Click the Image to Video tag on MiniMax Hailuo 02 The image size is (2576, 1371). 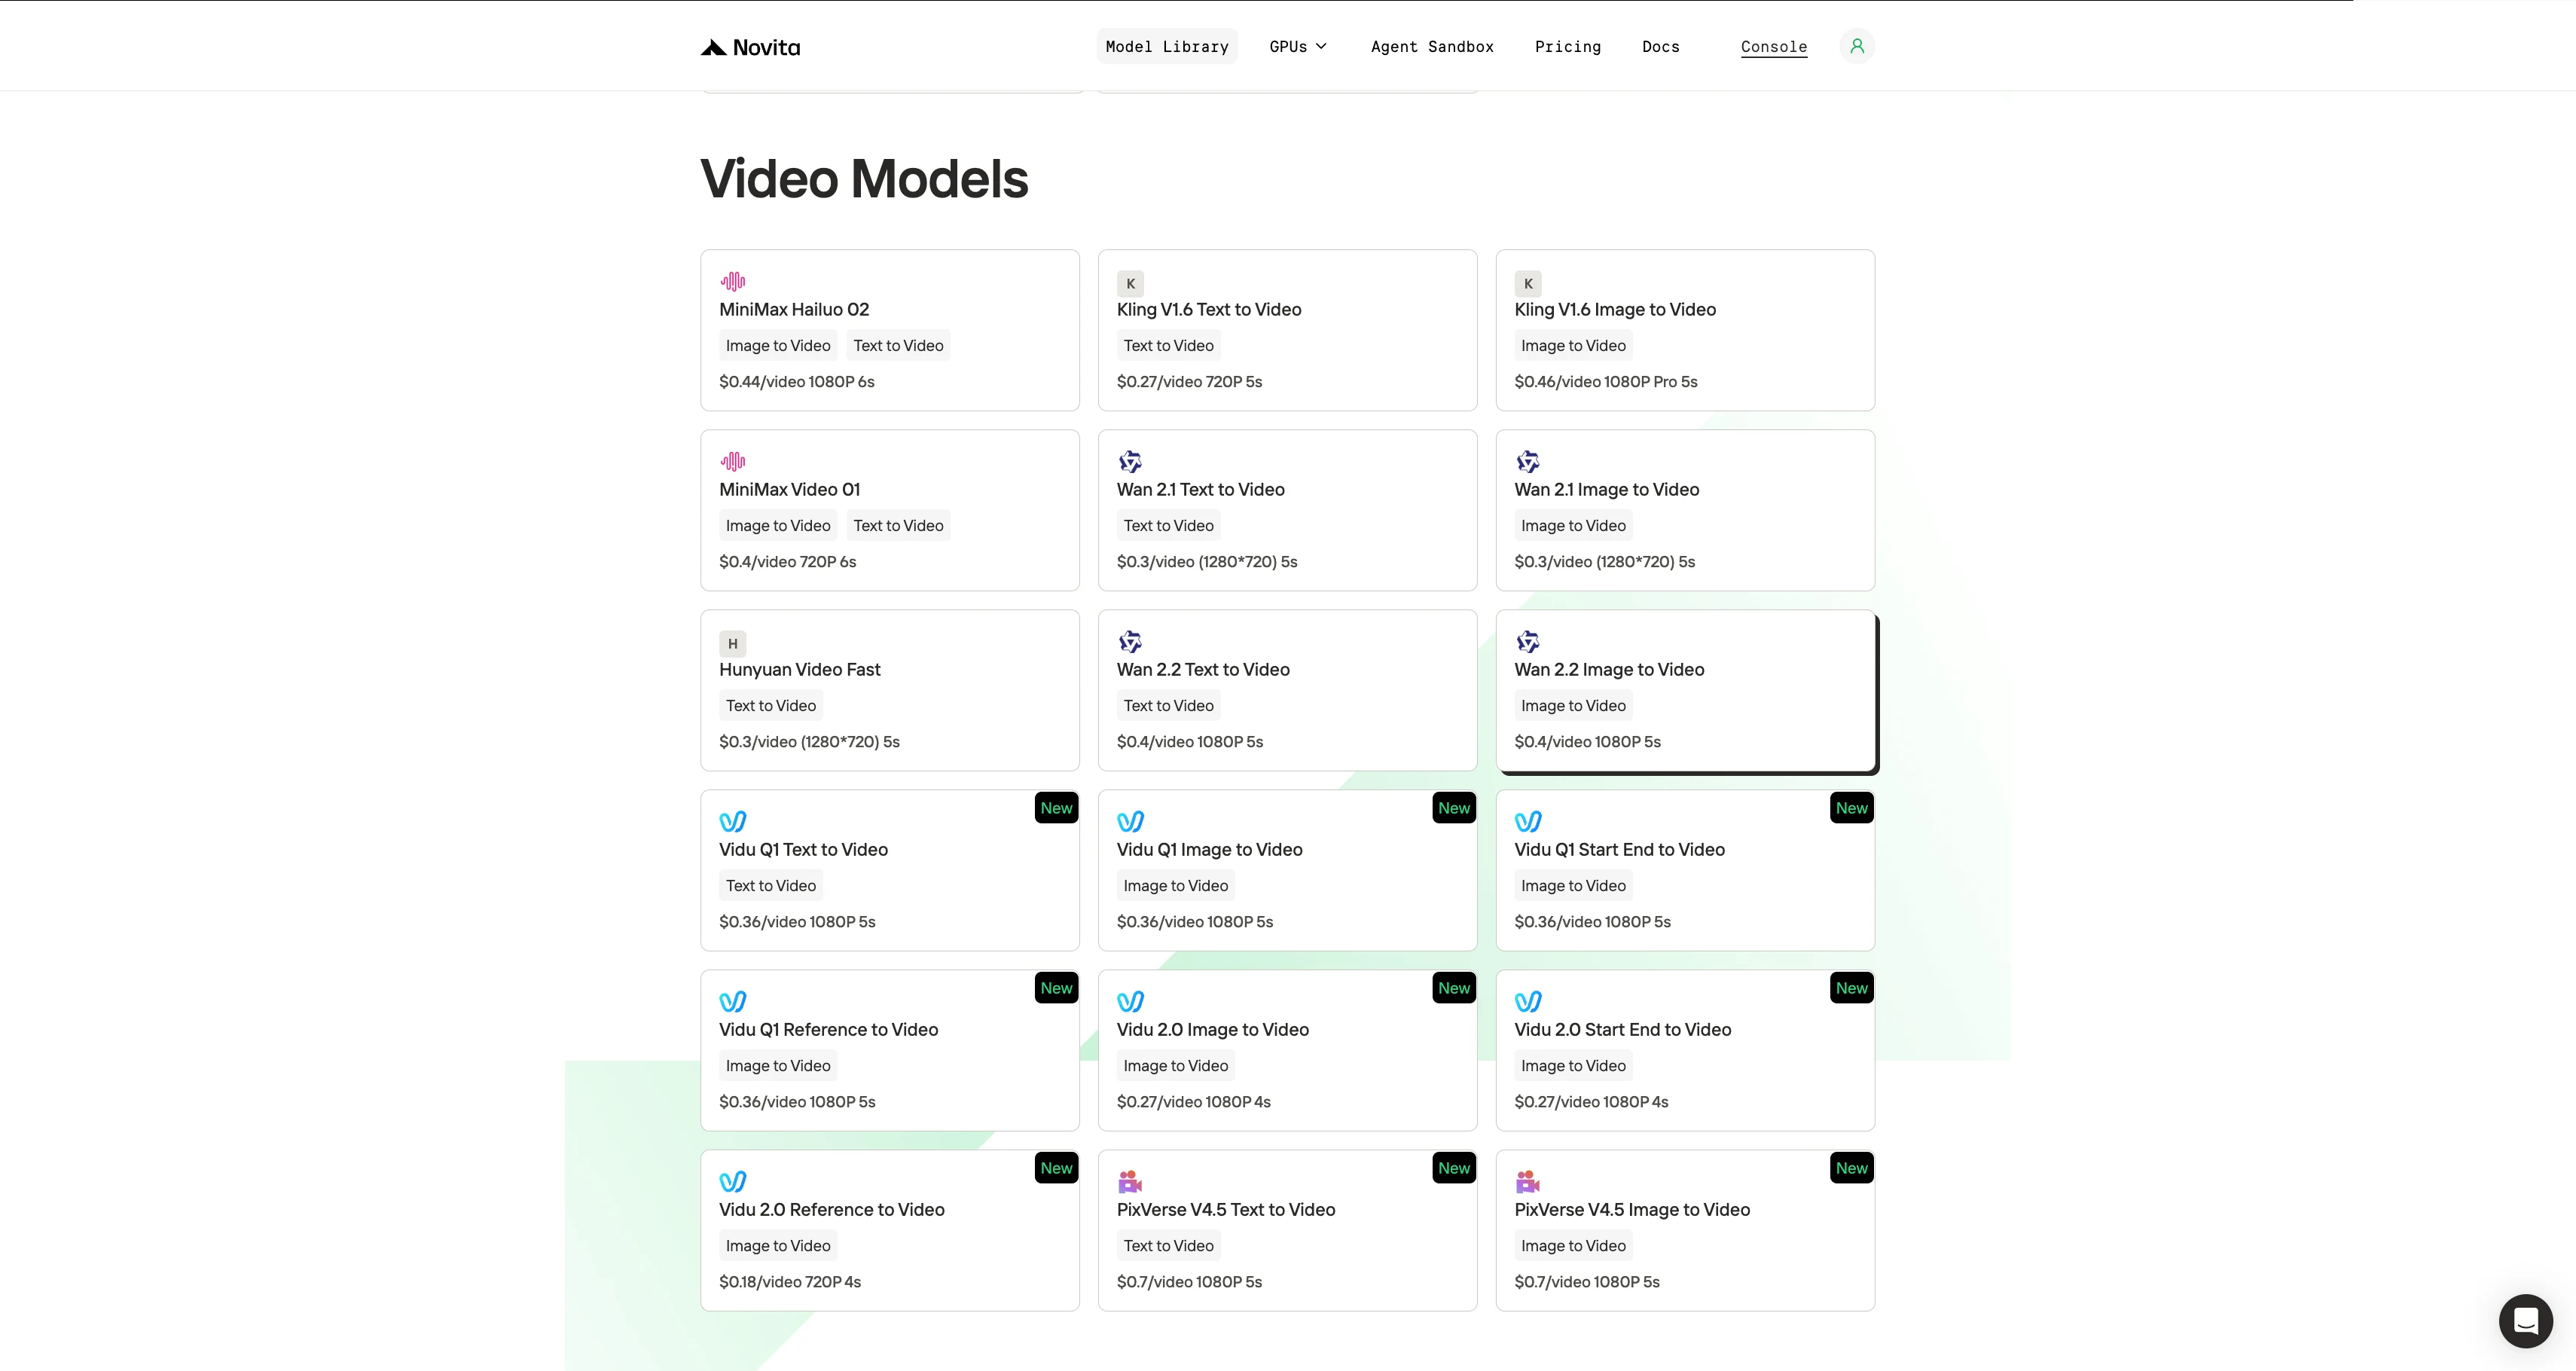[778, 345]
